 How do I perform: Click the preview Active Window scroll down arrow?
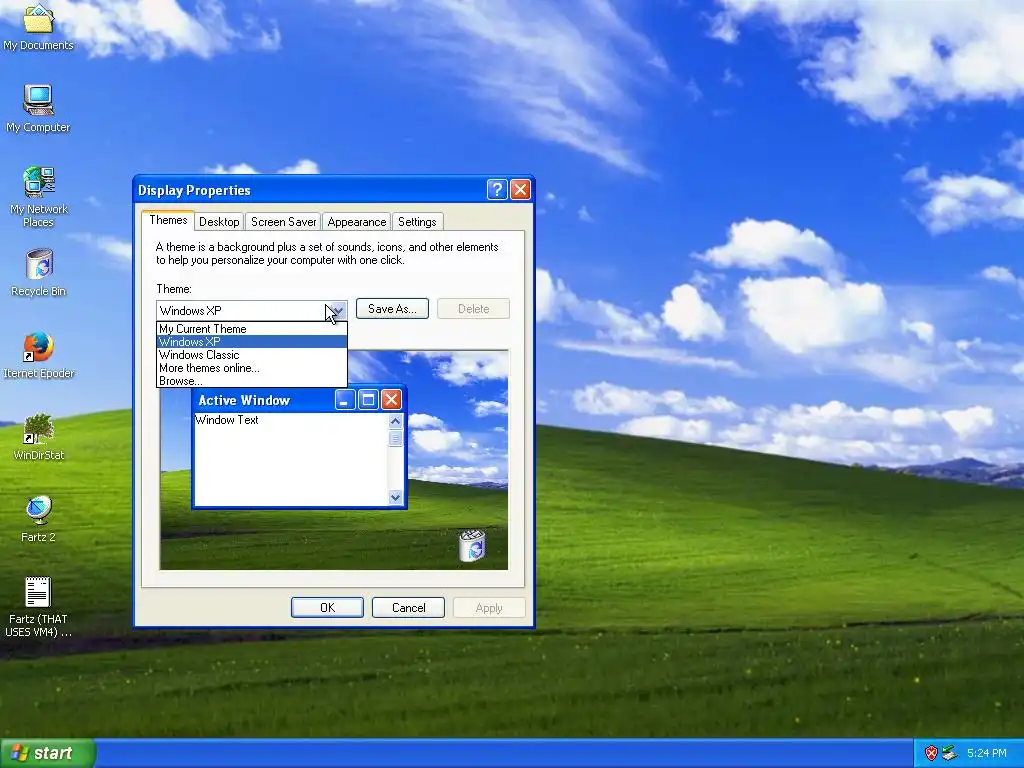[395, 498]
